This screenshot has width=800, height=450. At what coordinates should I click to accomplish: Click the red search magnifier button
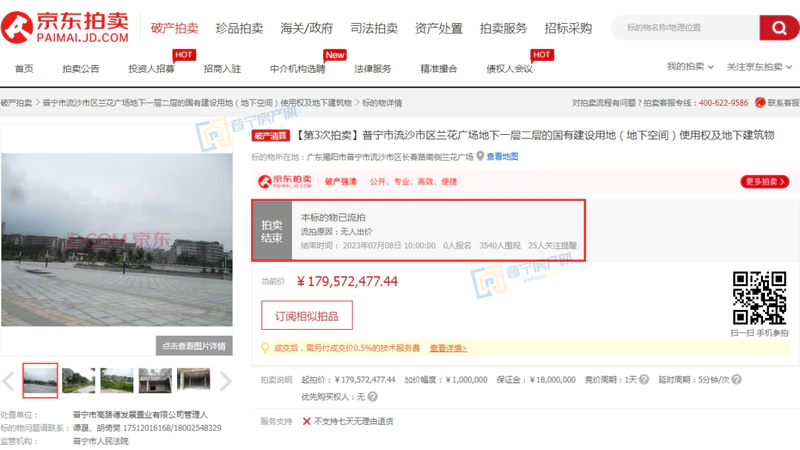click(780, 27)
